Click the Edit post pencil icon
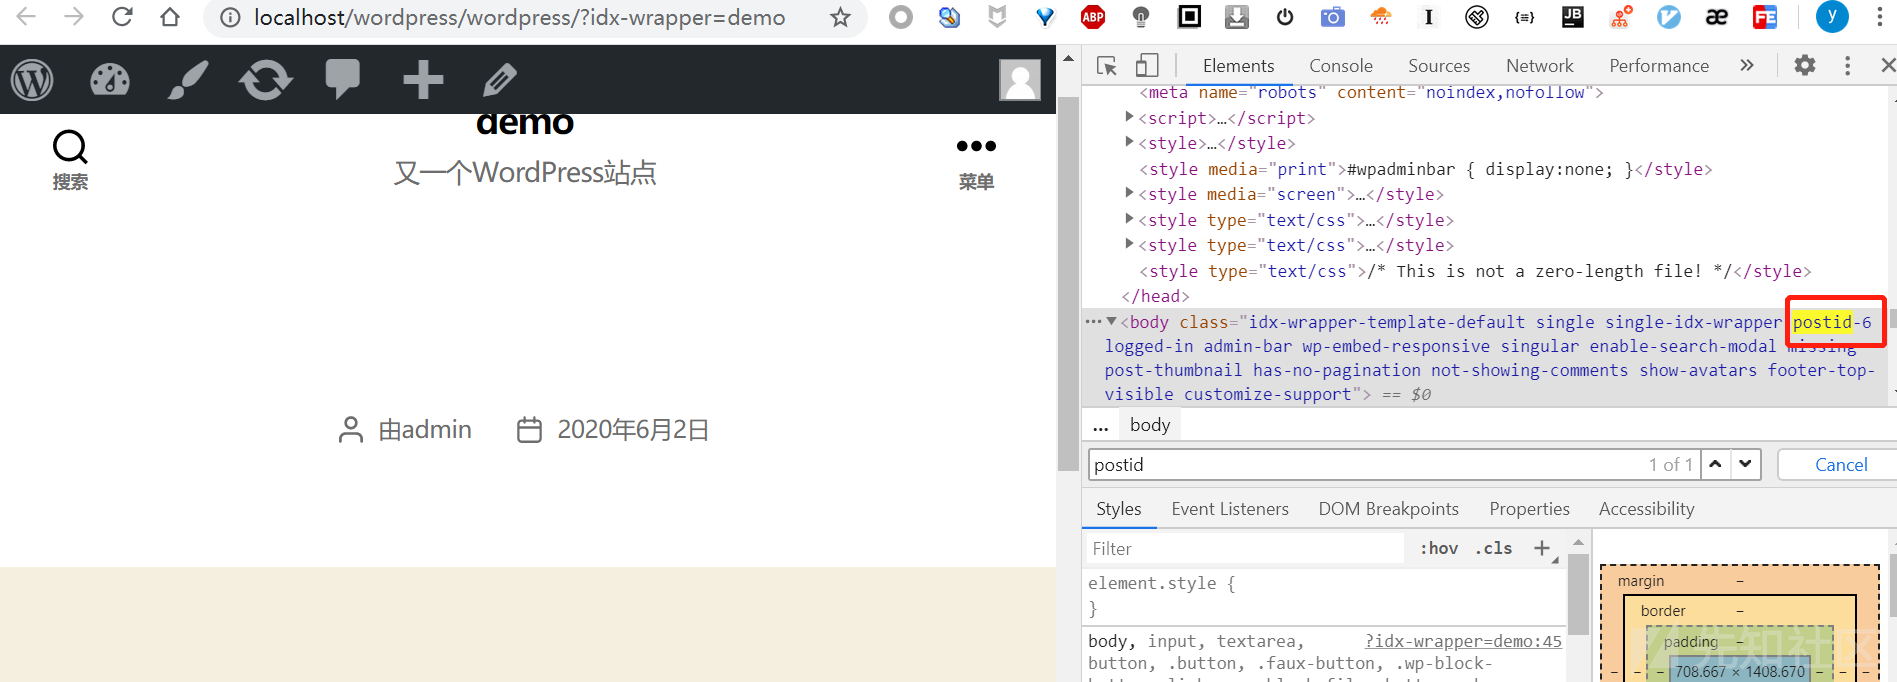The width and height of the screenshot is (1897, 682). [x=500, y=80]
